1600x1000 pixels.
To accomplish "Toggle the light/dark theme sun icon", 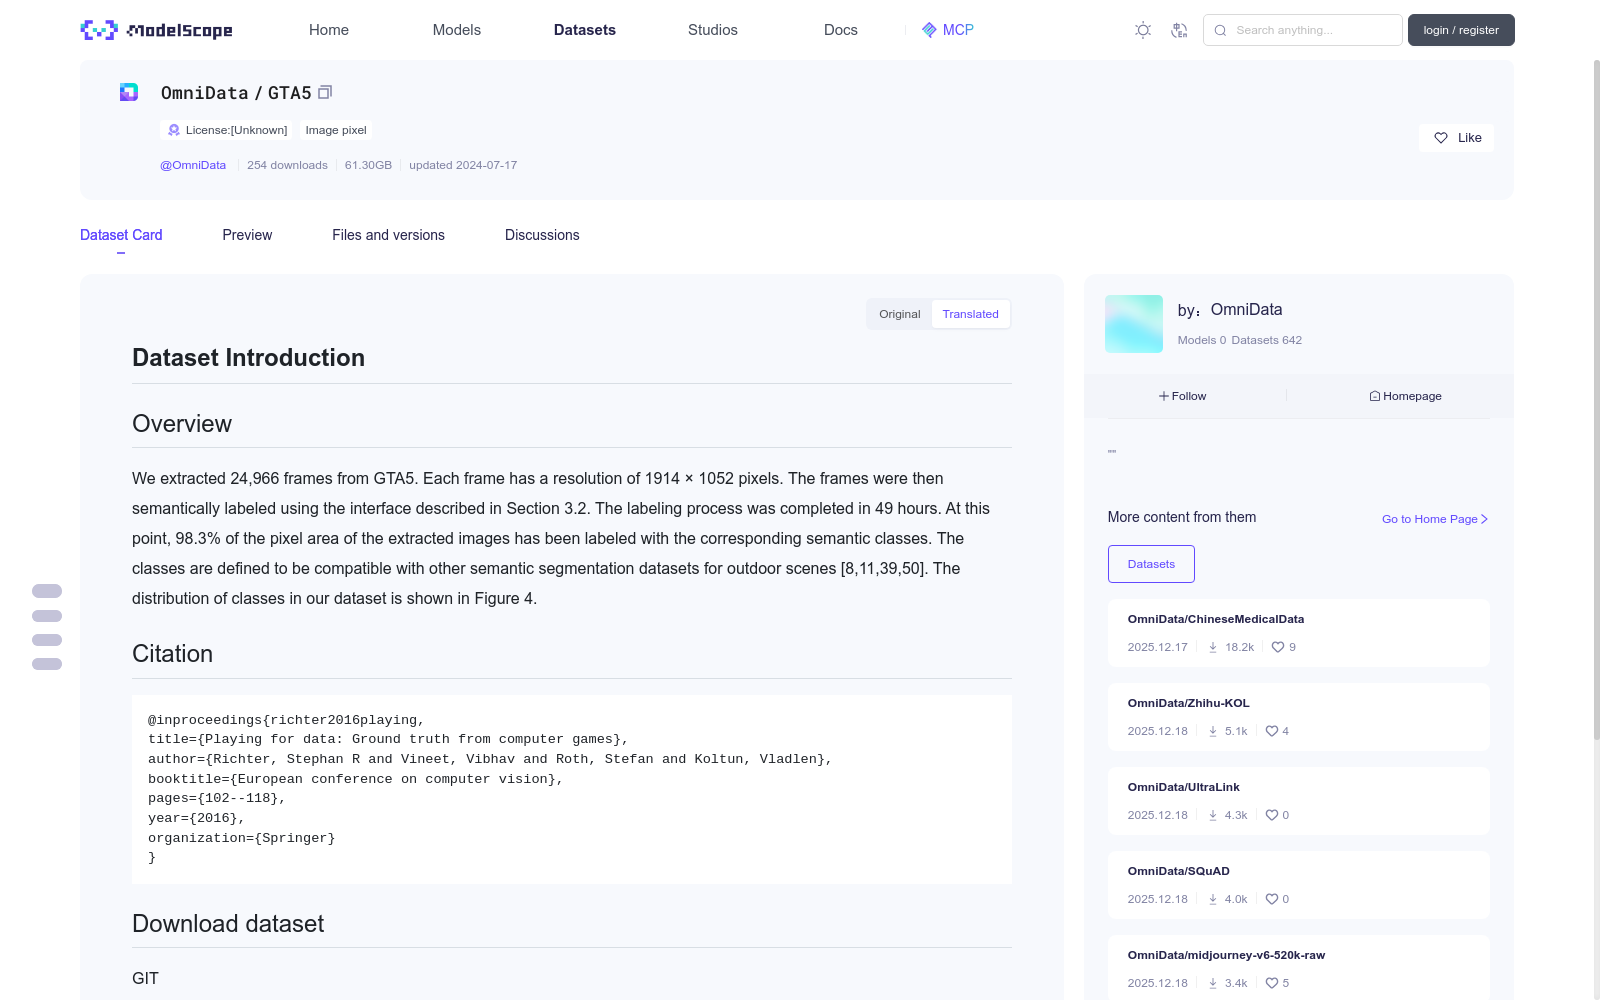I will (1143, 30).
